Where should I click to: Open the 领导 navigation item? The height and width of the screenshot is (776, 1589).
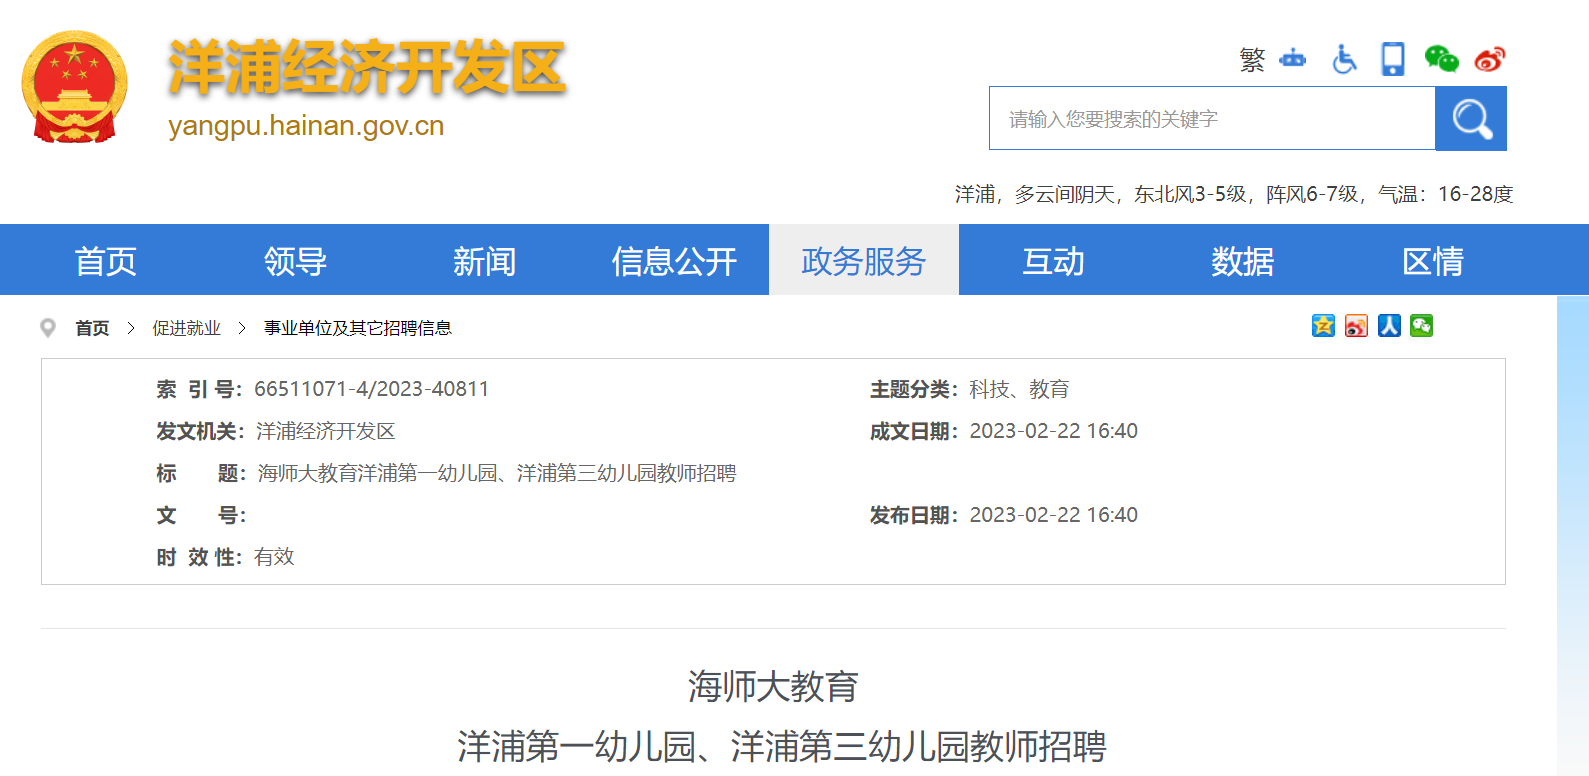(x=295, y=261)
